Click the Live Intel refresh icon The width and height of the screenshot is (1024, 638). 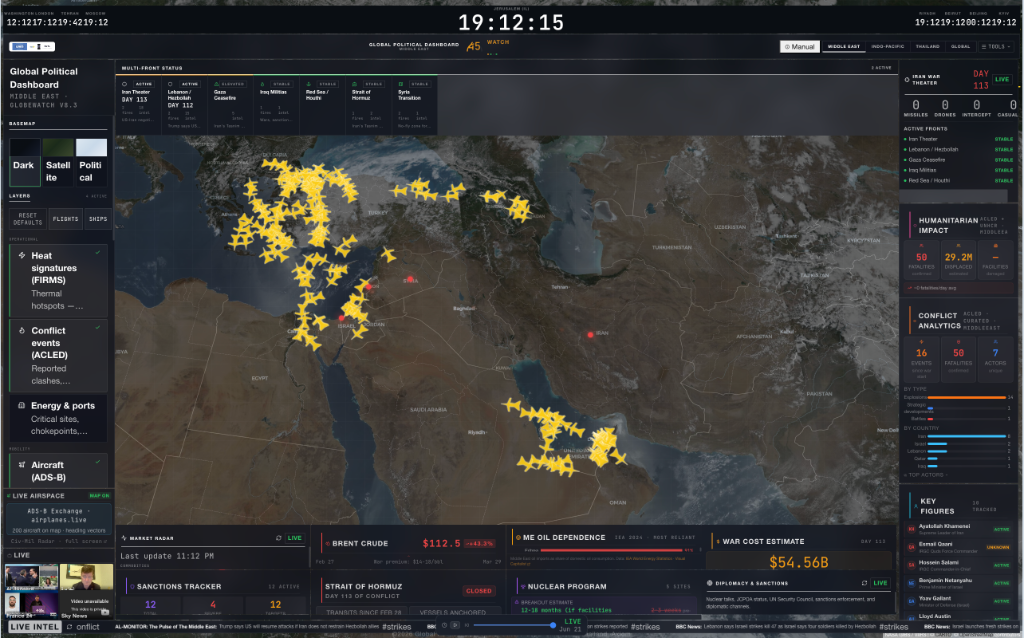[69, 627]
